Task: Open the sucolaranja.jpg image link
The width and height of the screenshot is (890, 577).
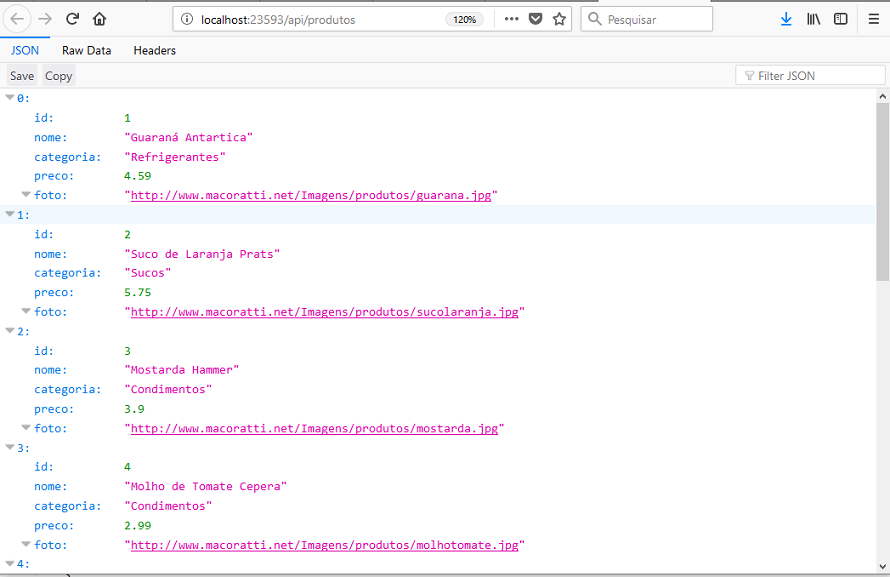Action: point(325,312)
